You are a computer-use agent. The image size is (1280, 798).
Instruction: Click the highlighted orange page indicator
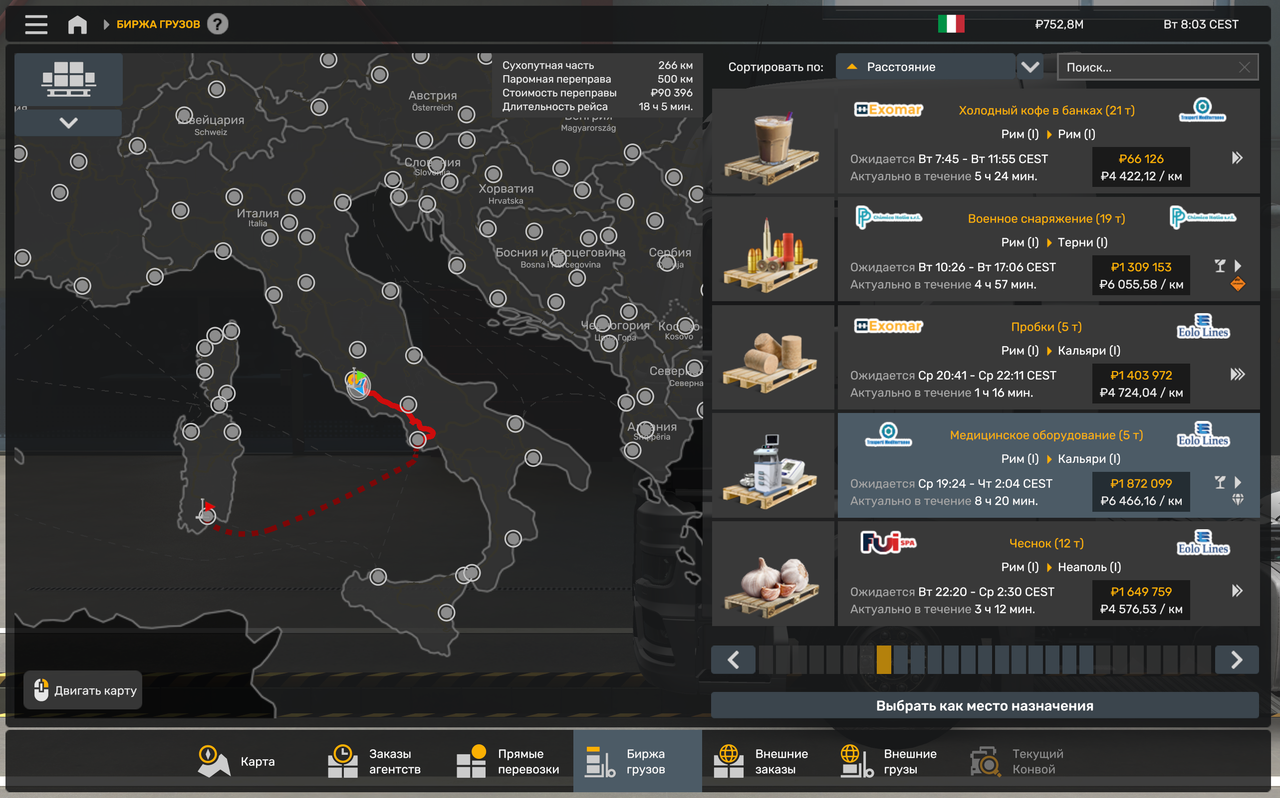[x=884, y=660]
